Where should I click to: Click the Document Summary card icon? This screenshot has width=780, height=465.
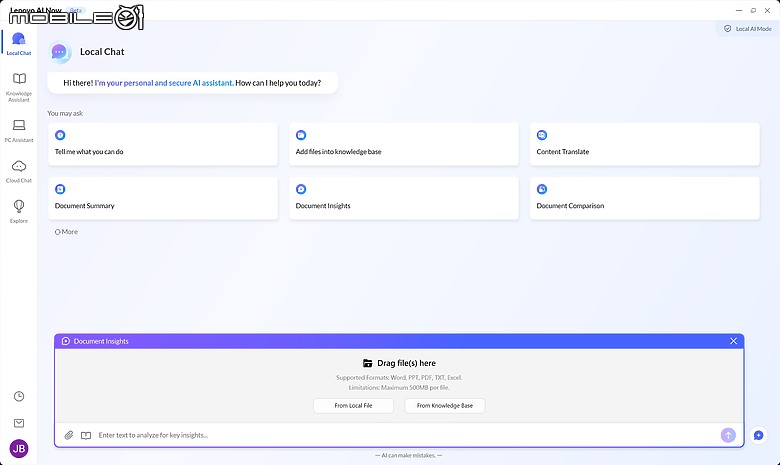(60, 189)
